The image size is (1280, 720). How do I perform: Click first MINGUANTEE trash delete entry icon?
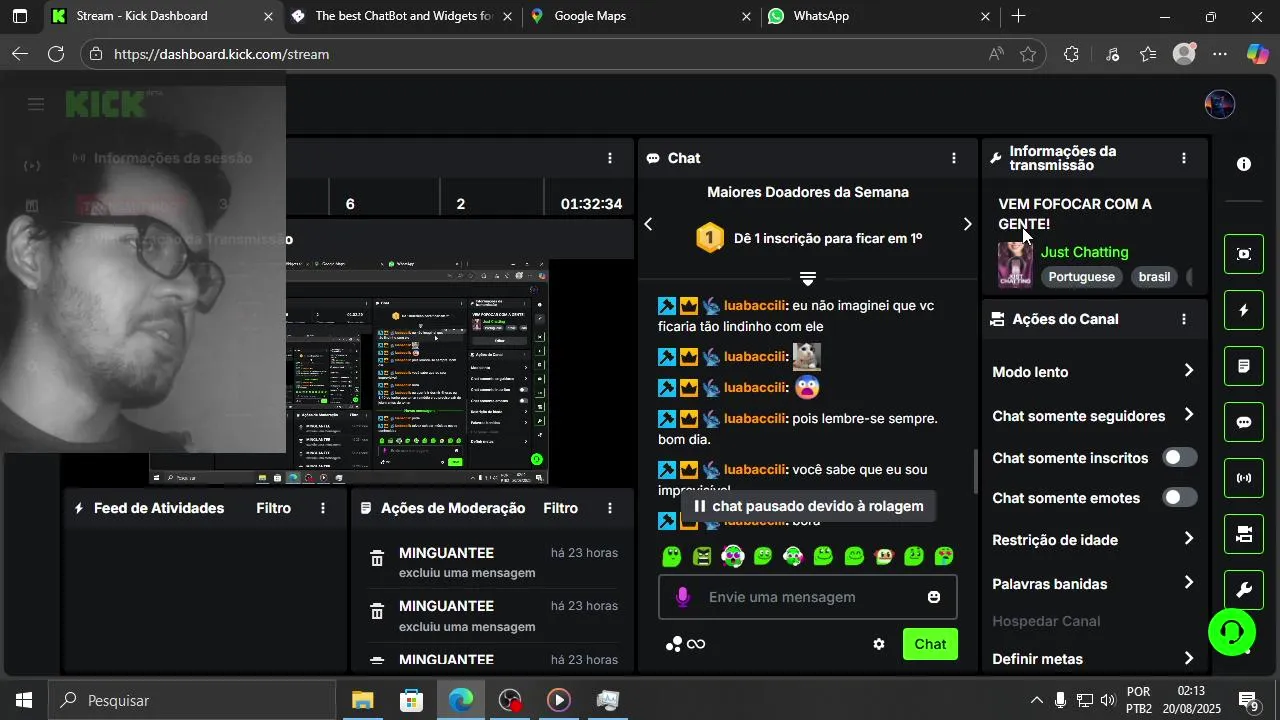[377, 559]
